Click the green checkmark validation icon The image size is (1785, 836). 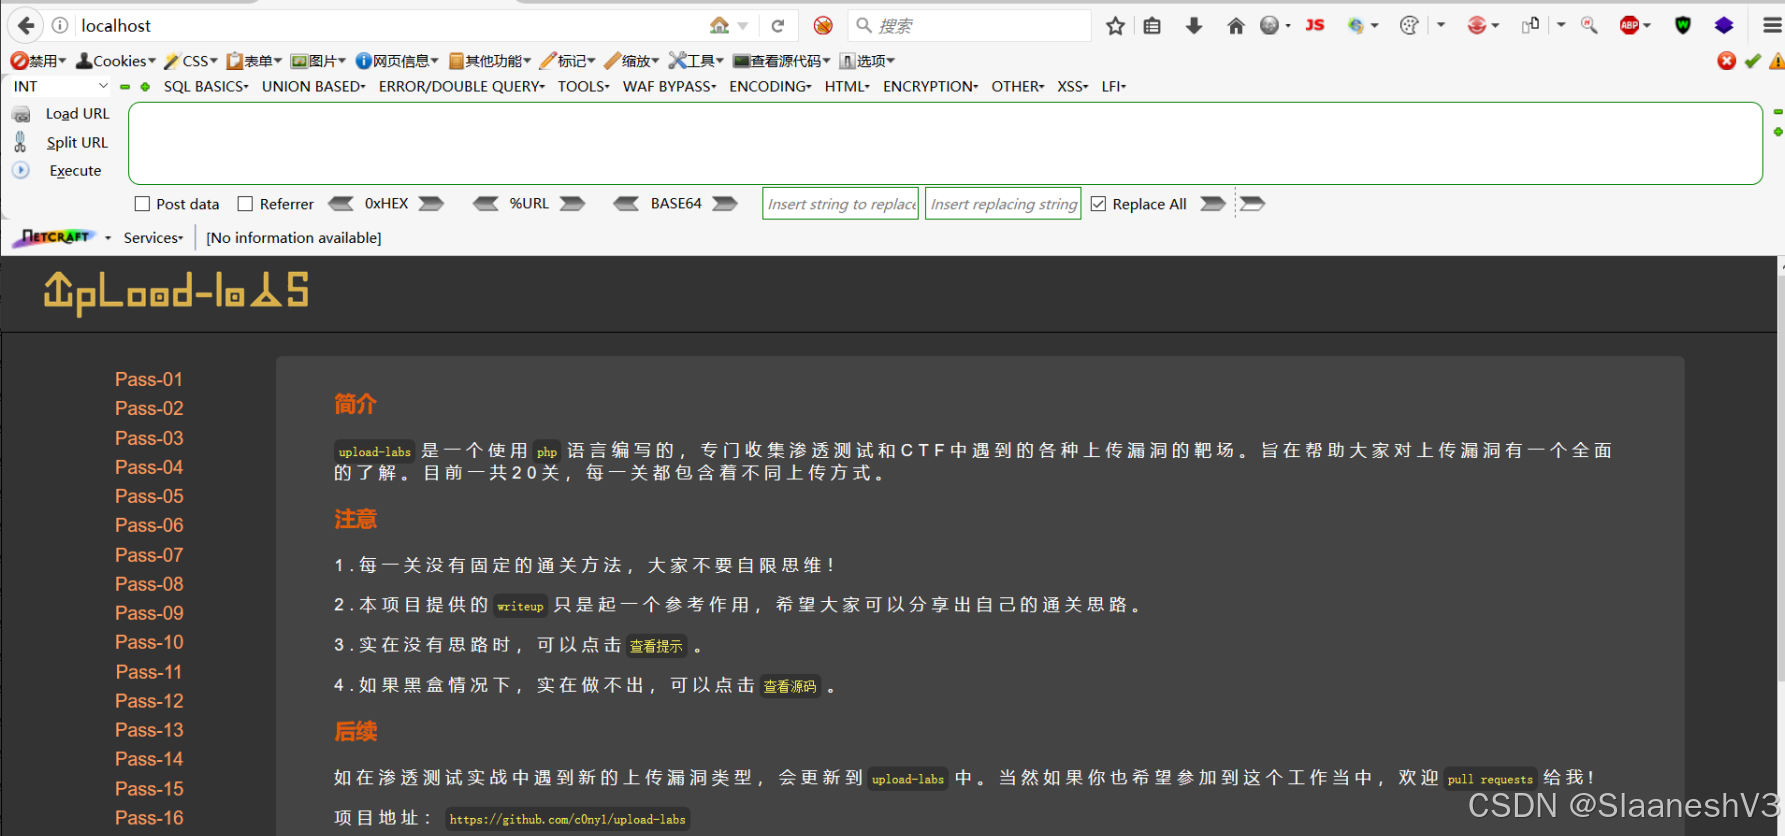[1753, 61]
